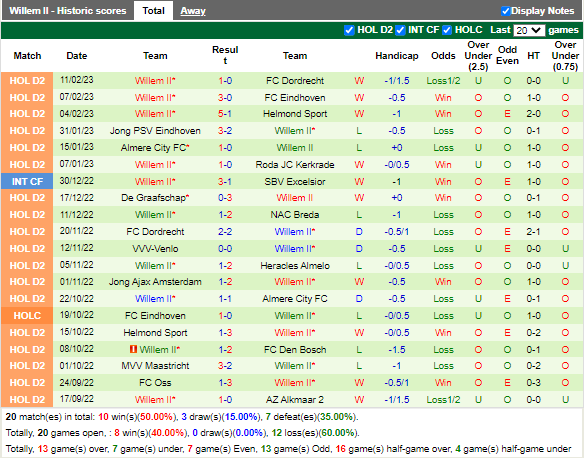The width and height of the screenshot is (584, 458).
Task: Click 3-1 result versus SBV Excelsior
Action: click(x=225, y=181)
